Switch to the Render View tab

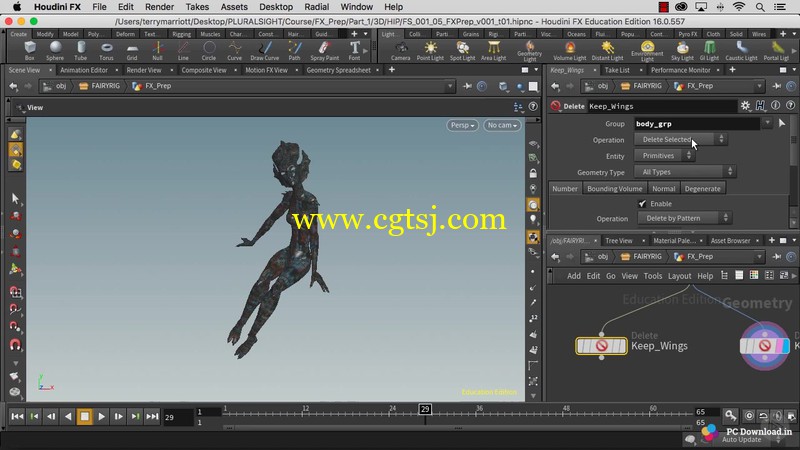[x=144, y=70]
